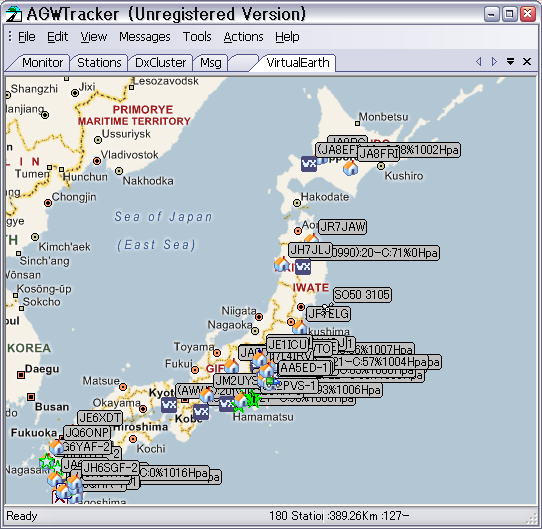Click WX icon near Kobe
Image resolution: width=542 pixels, height=529 pixels.
coord(201,411)
